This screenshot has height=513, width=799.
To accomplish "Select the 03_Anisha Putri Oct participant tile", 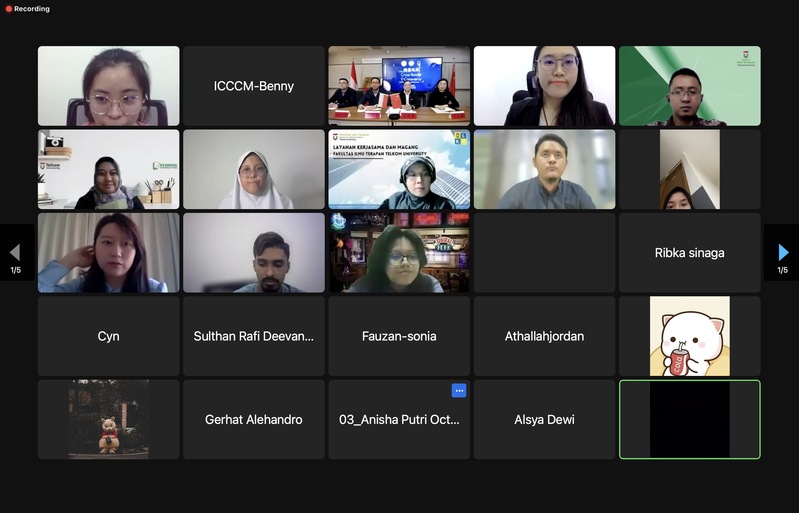I will click(399, 419).
